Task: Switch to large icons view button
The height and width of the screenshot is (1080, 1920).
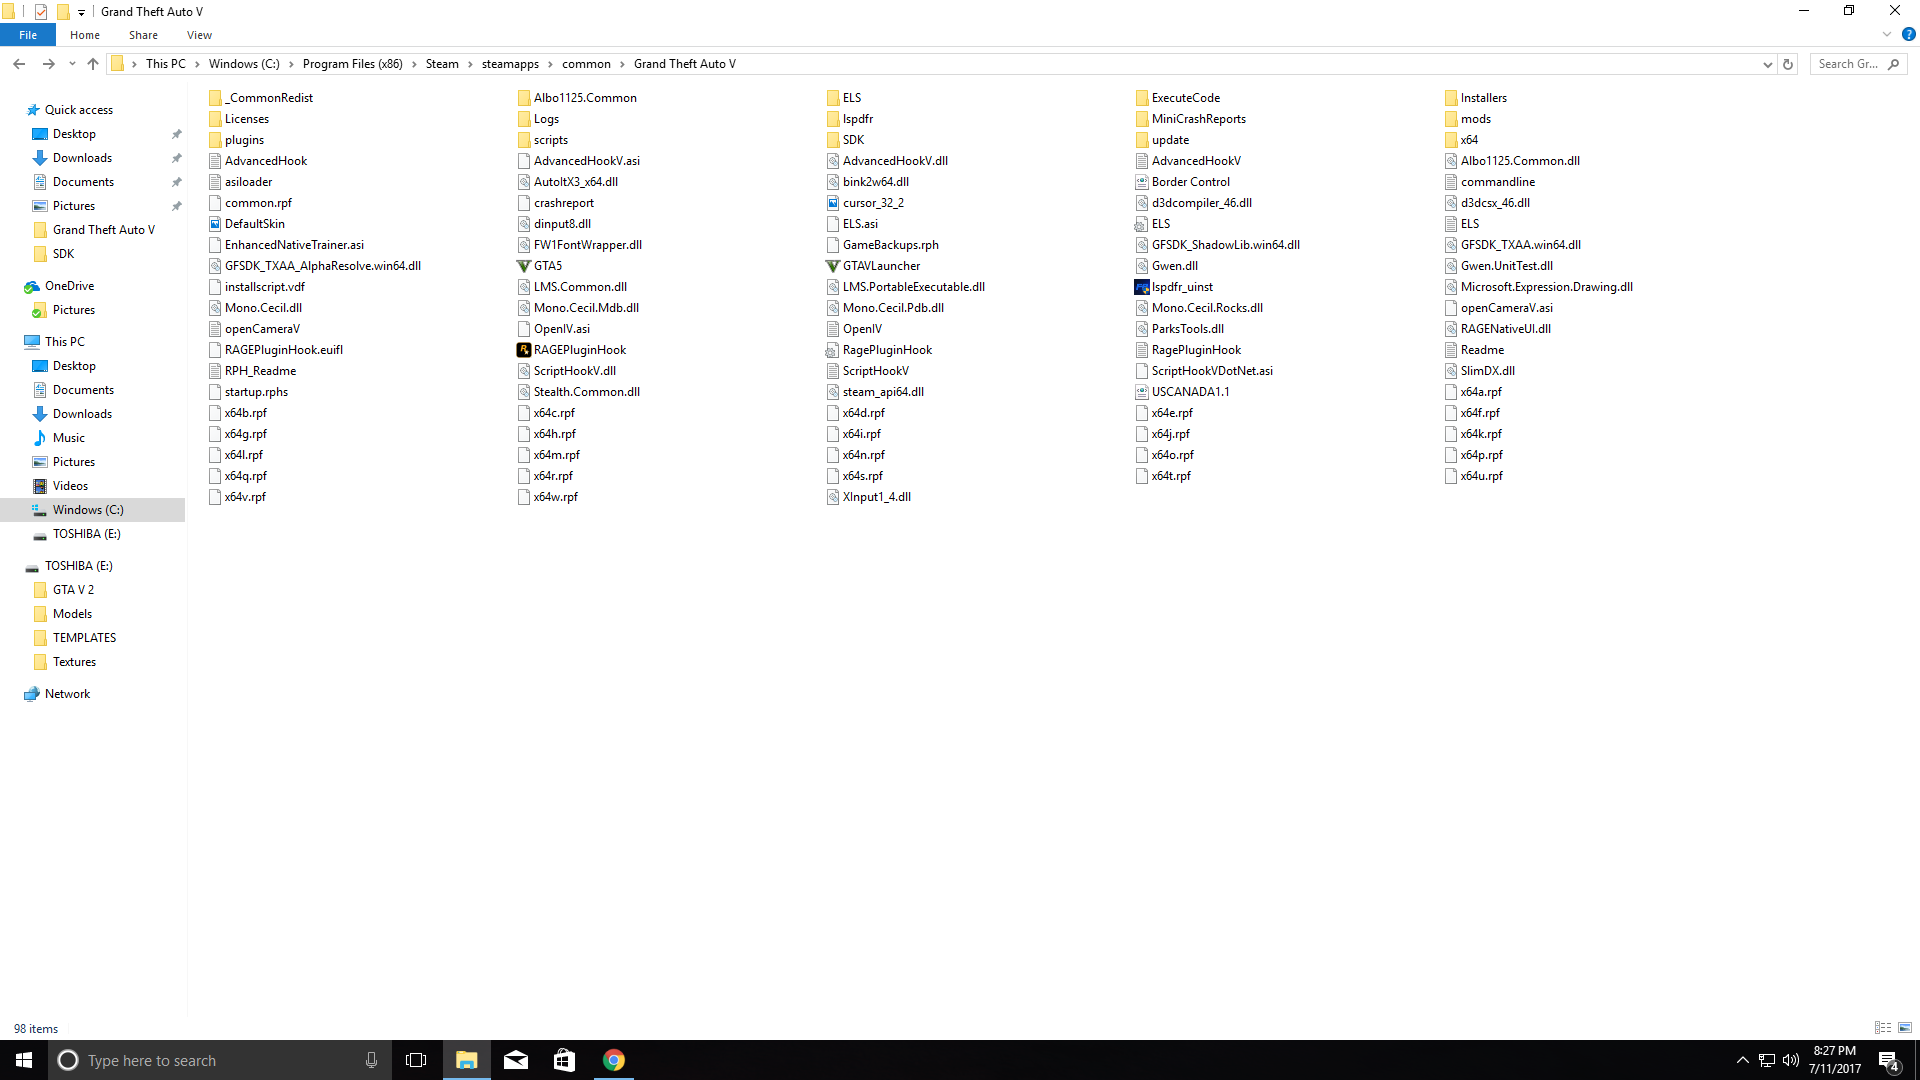Action: point(1905,1028)
